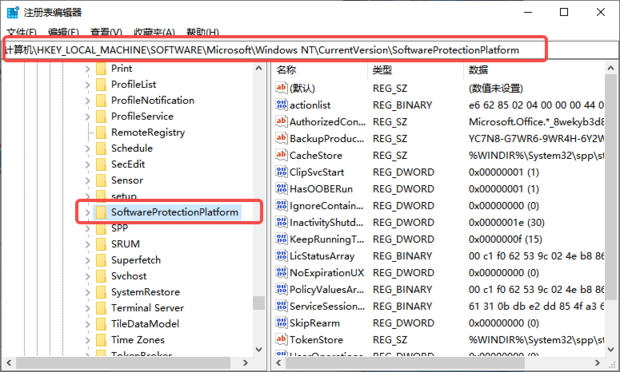Select the actionlist binary value icon
The height and width of the screenshot is (372, 620).
281,105
